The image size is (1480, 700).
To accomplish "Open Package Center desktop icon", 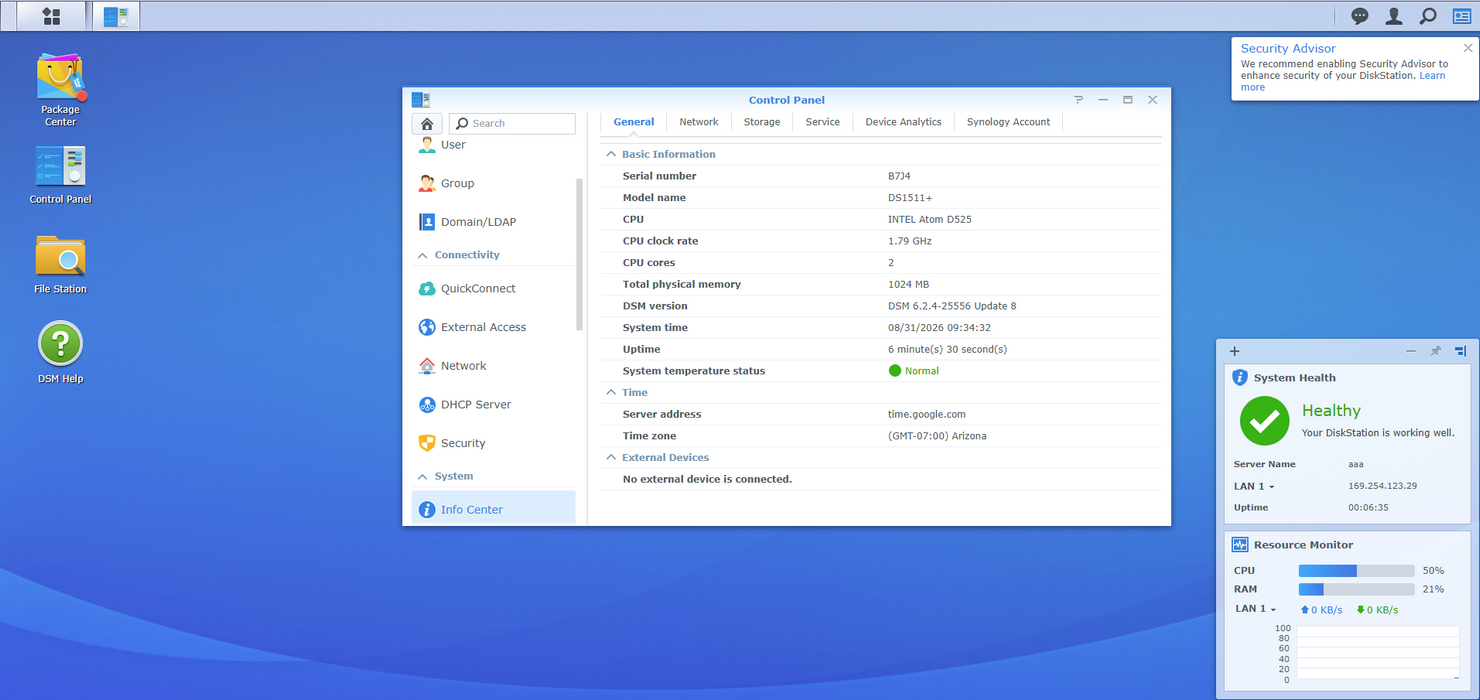I will (x=60, y=90).
